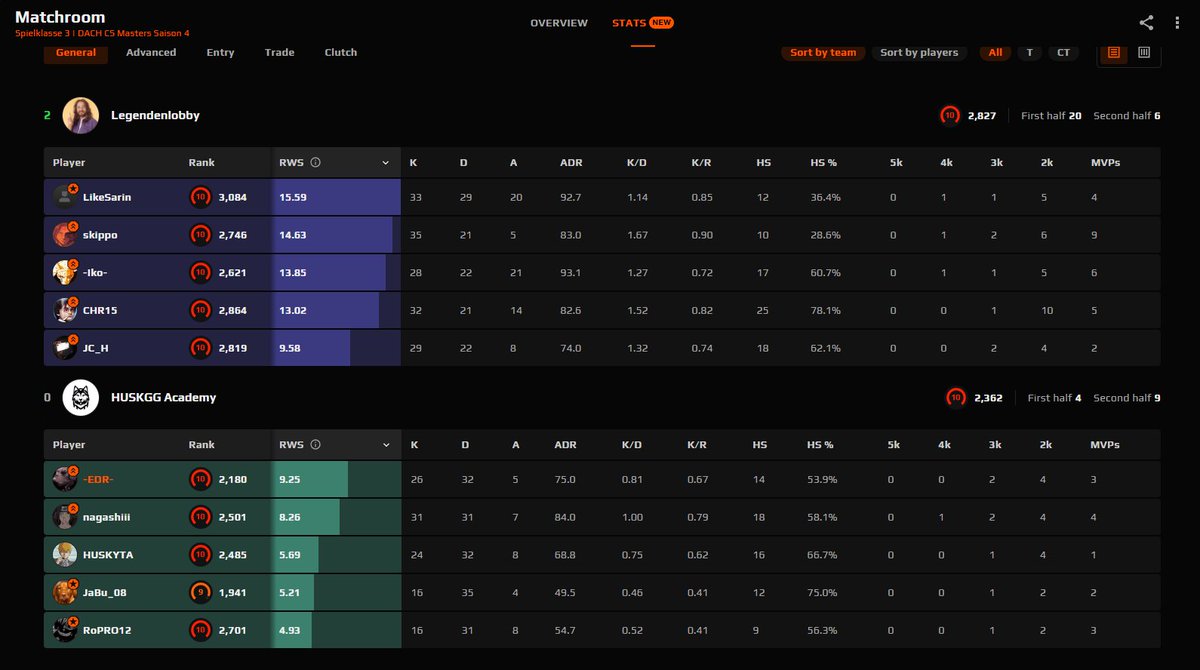
Task: Sort HUSKGG Academy table by HS % column
Action: pos(820,445)
